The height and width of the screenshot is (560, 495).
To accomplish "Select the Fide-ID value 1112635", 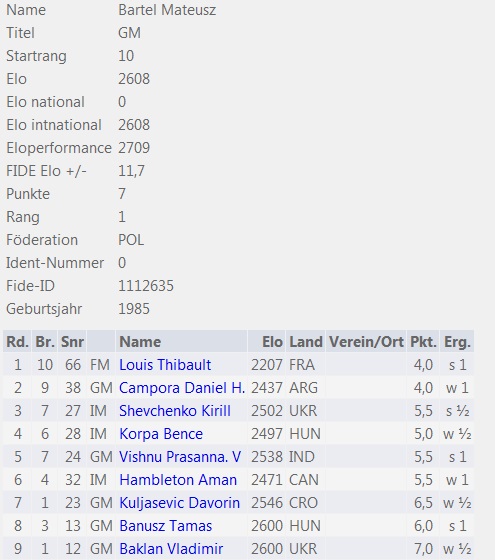I will pos(146,286).
